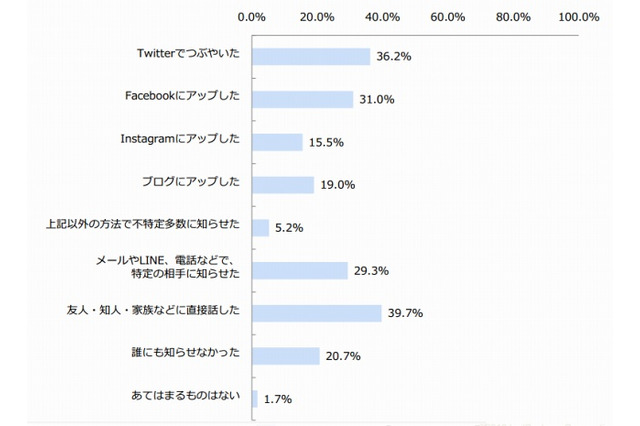Click the 100.0% axis label

pyautogui.click(x=578, y=17)
